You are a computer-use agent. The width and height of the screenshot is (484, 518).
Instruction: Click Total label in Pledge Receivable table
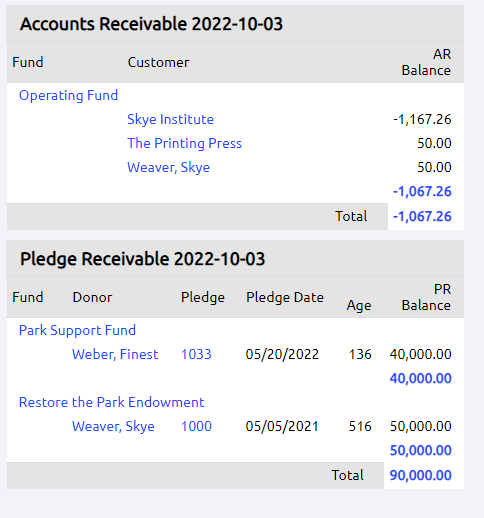coord(347,476)
